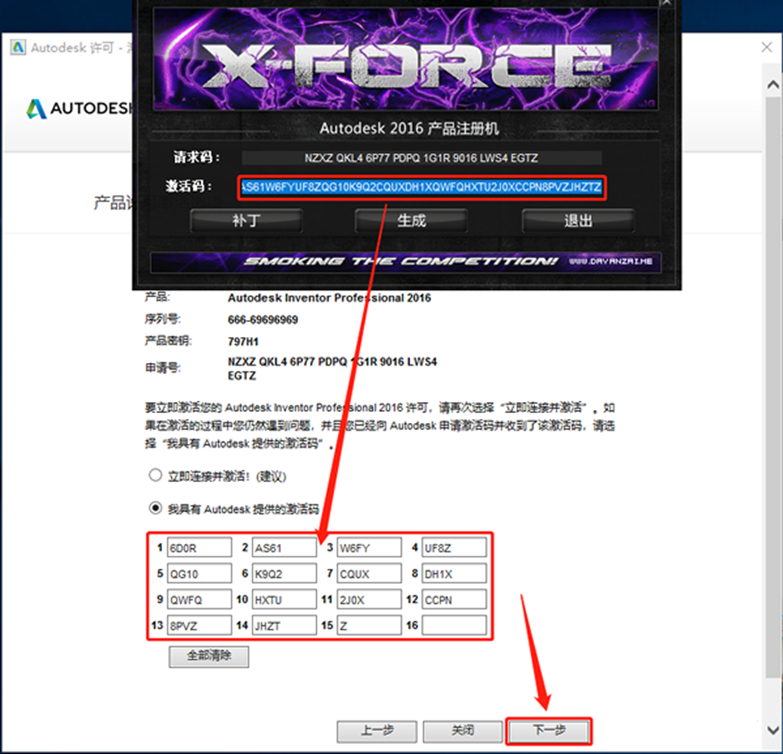Click the product name Autodesk Inventor Professional 2016

(x=329, y=298)
